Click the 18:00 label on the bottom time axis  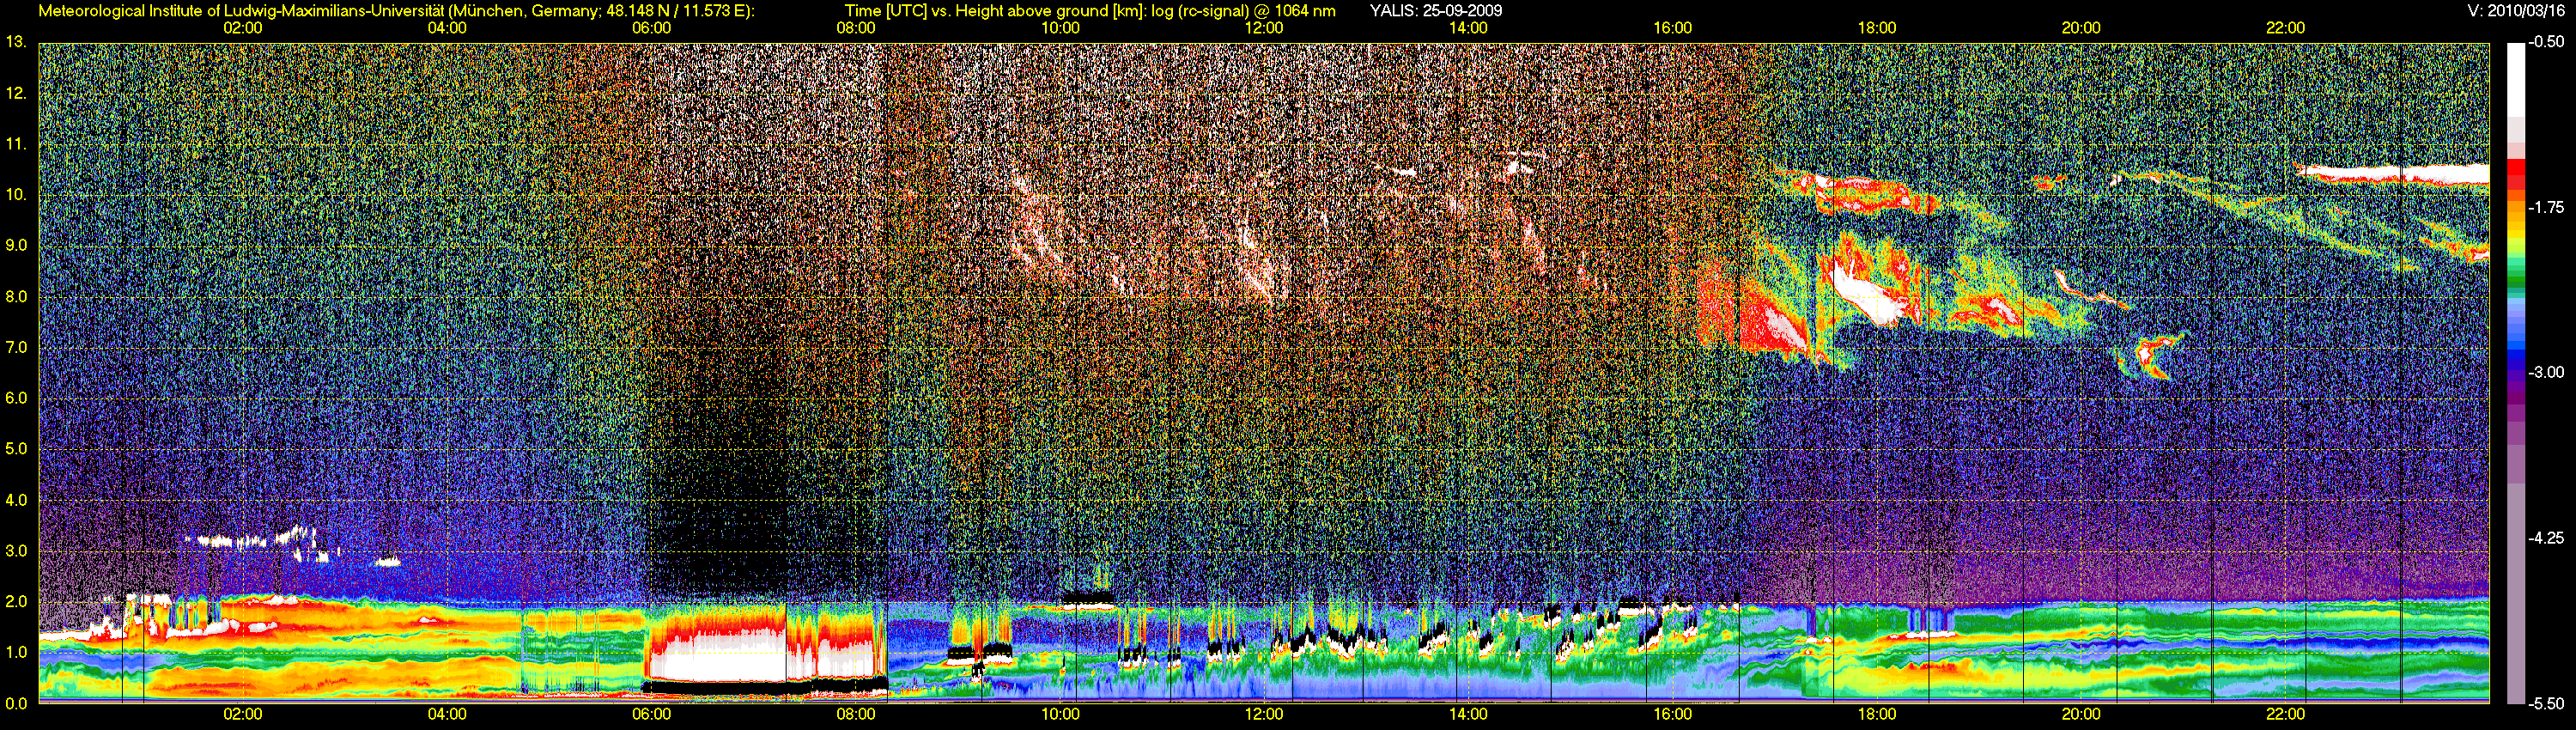[x=1877, y=714]
